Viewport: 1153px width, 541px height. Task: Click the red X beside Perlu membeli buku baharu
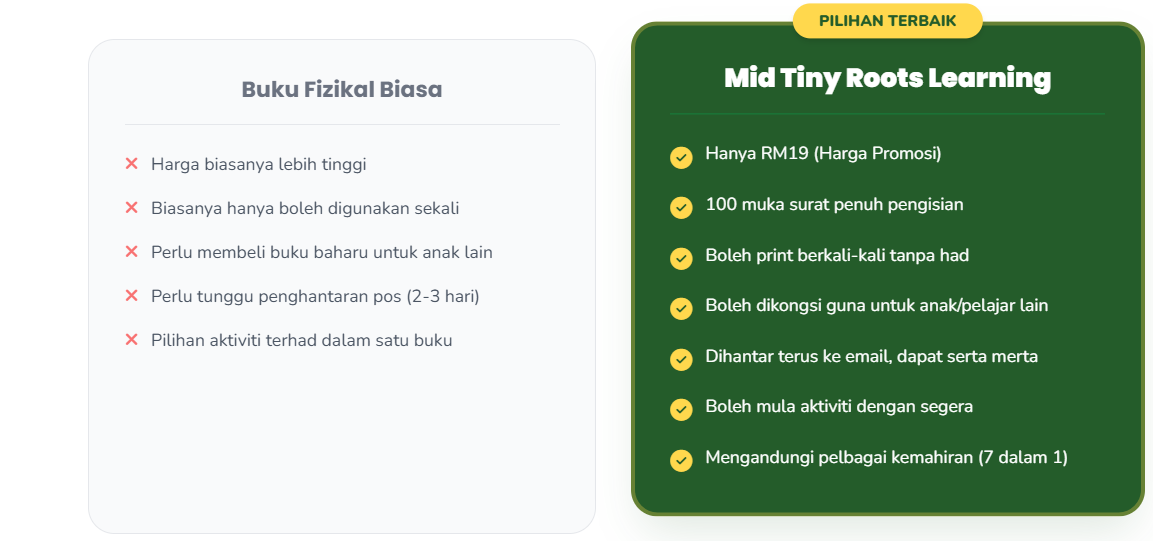coord(132,251)
